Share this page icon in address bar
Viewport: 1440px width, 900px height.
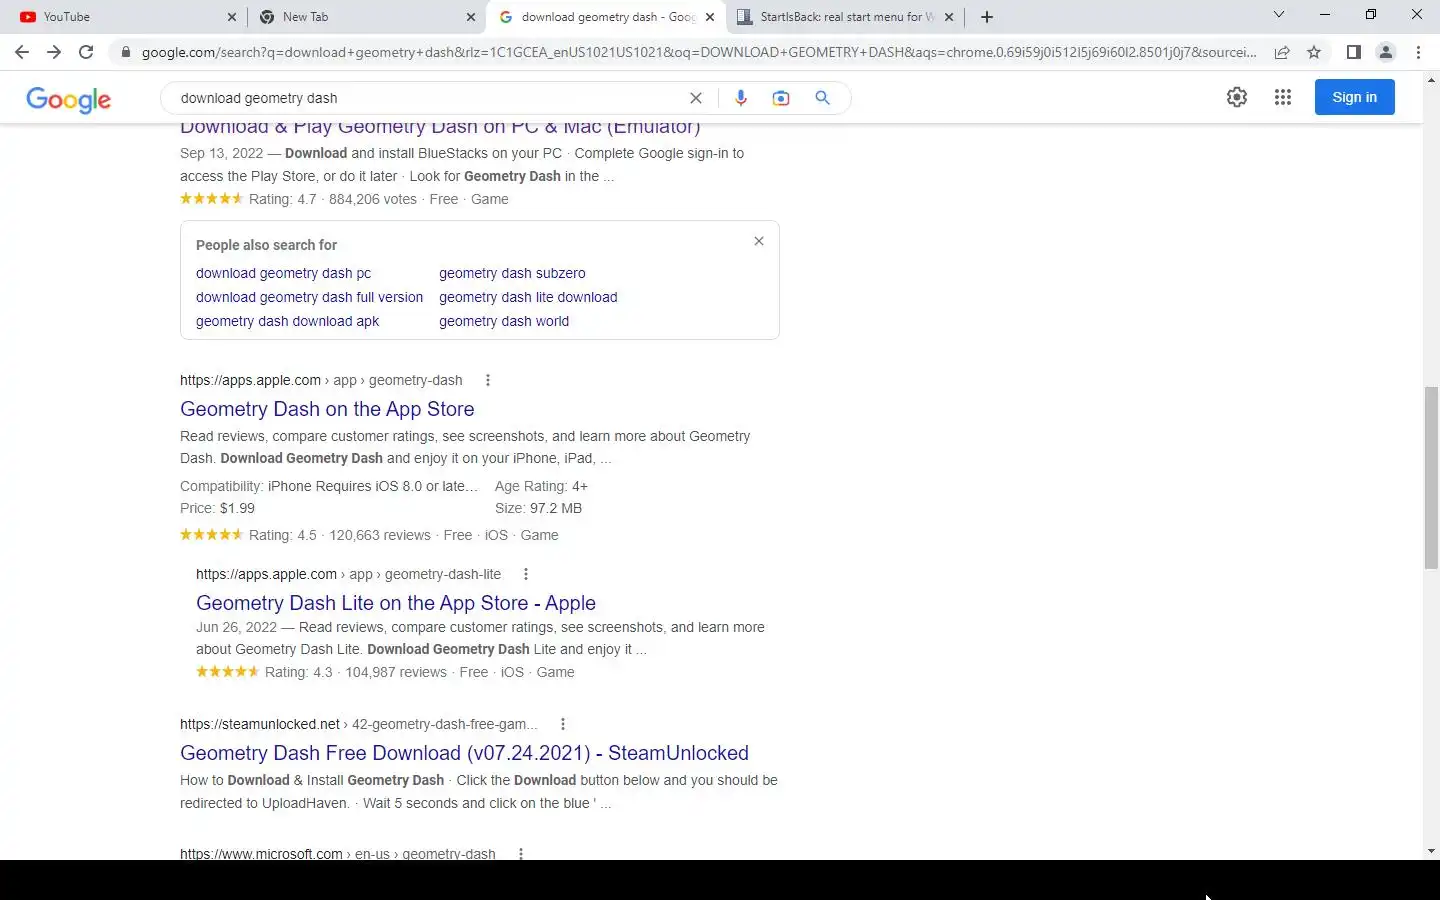[1282, 52]
